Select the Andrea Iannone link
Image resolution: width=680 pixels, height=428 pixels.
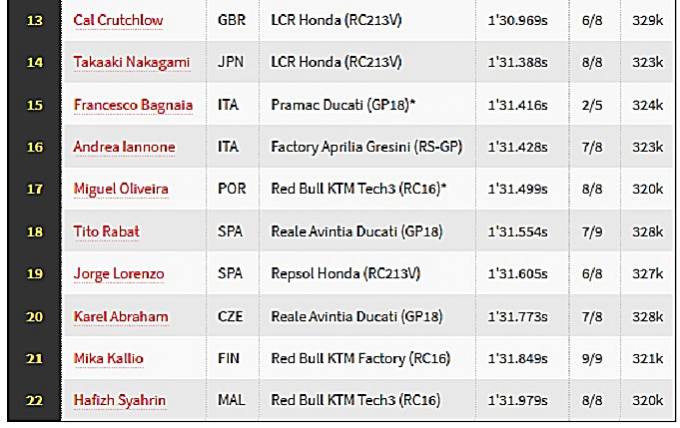coord(124,147)
